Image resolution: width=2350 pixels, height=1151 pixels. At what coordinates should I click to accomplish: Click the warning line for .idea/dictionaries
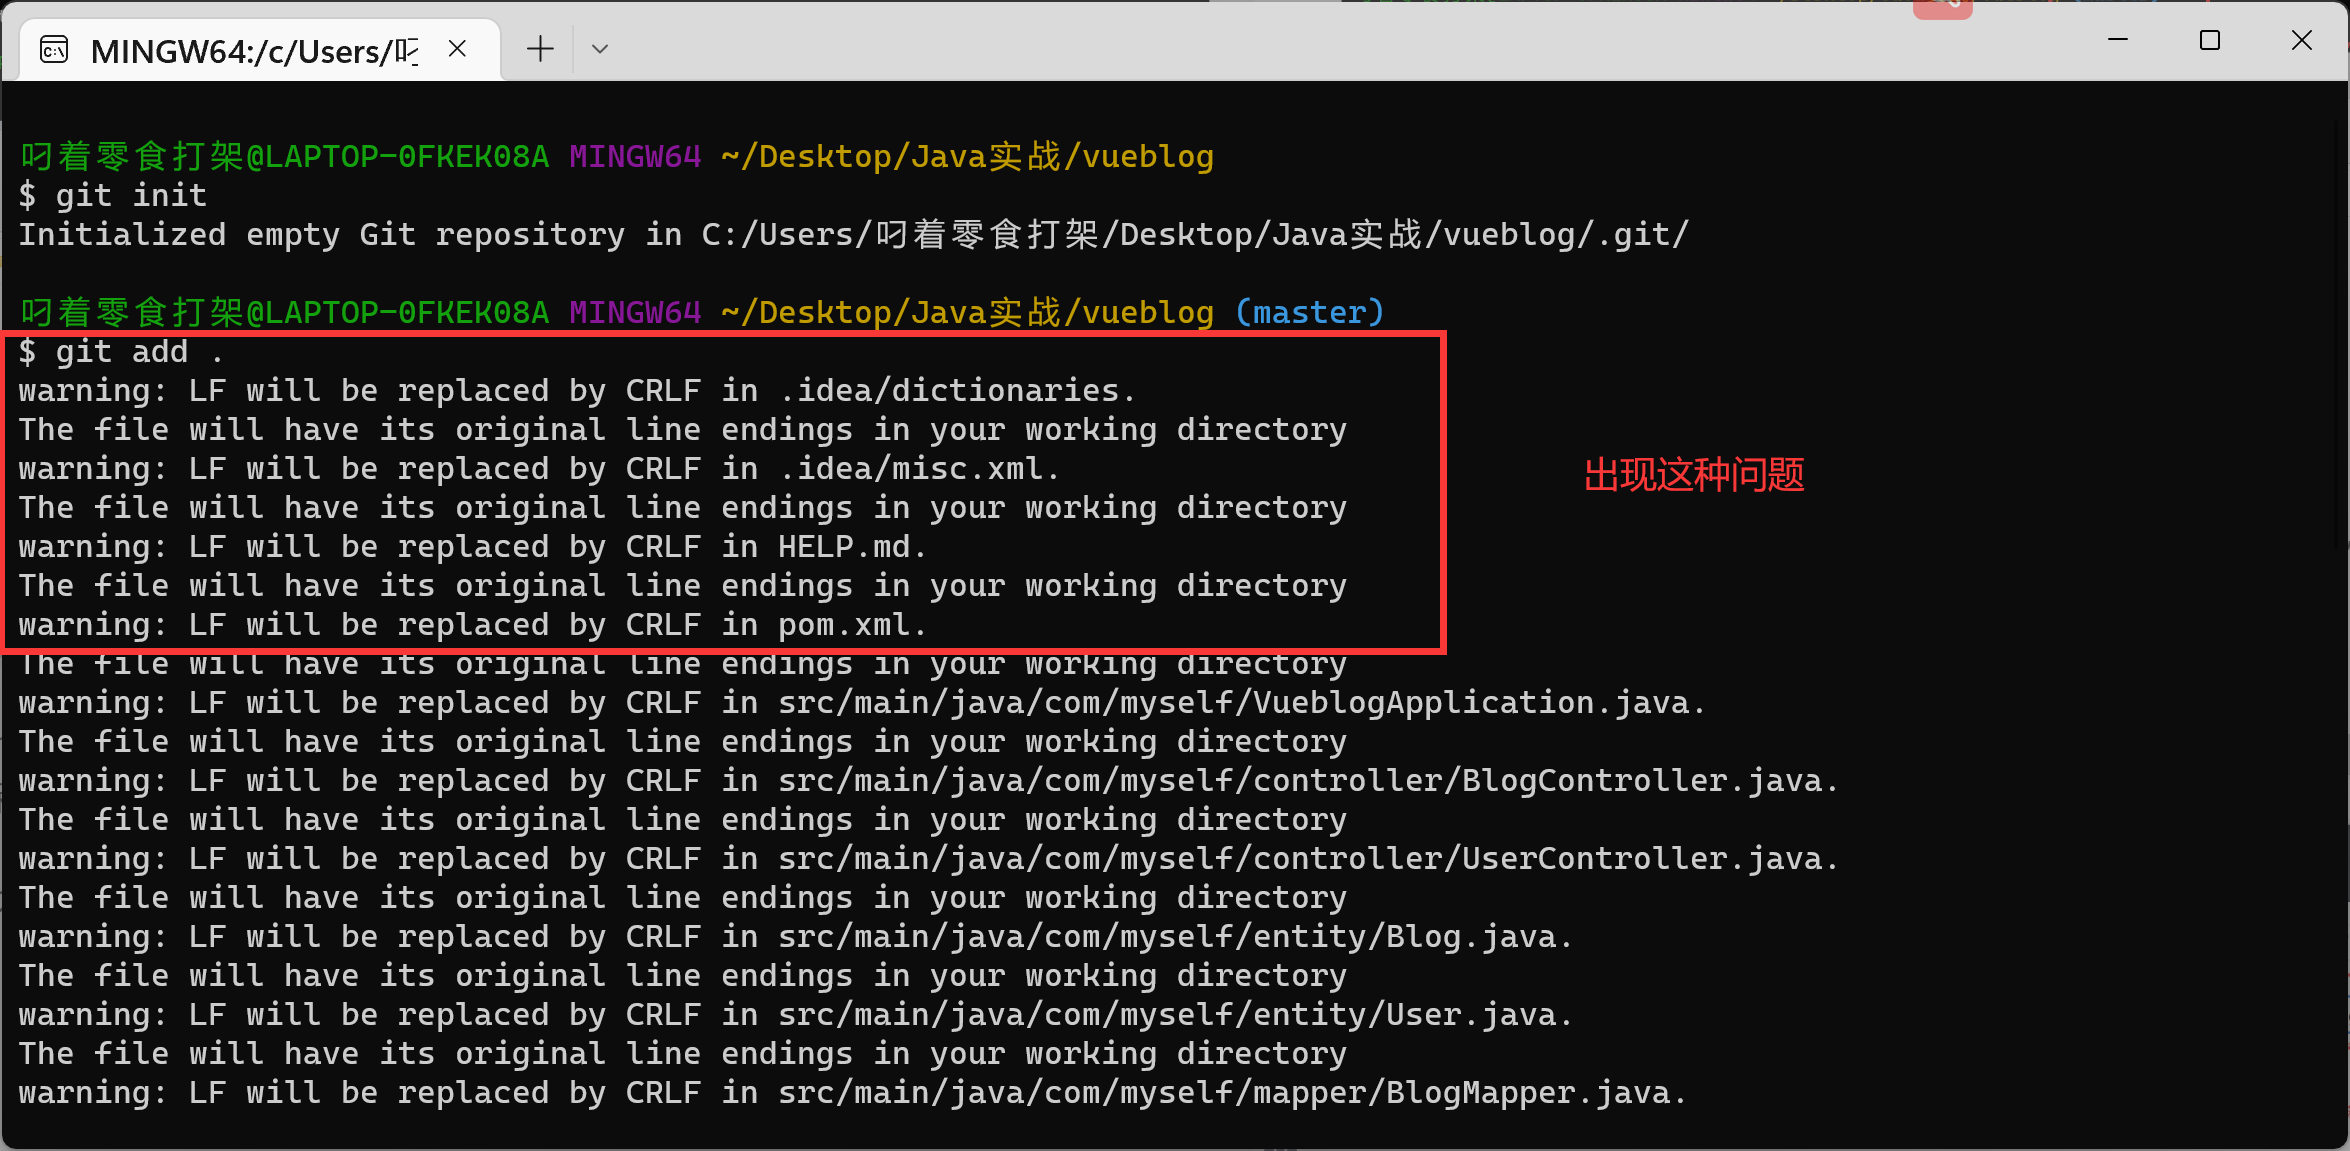pos(577,390)
